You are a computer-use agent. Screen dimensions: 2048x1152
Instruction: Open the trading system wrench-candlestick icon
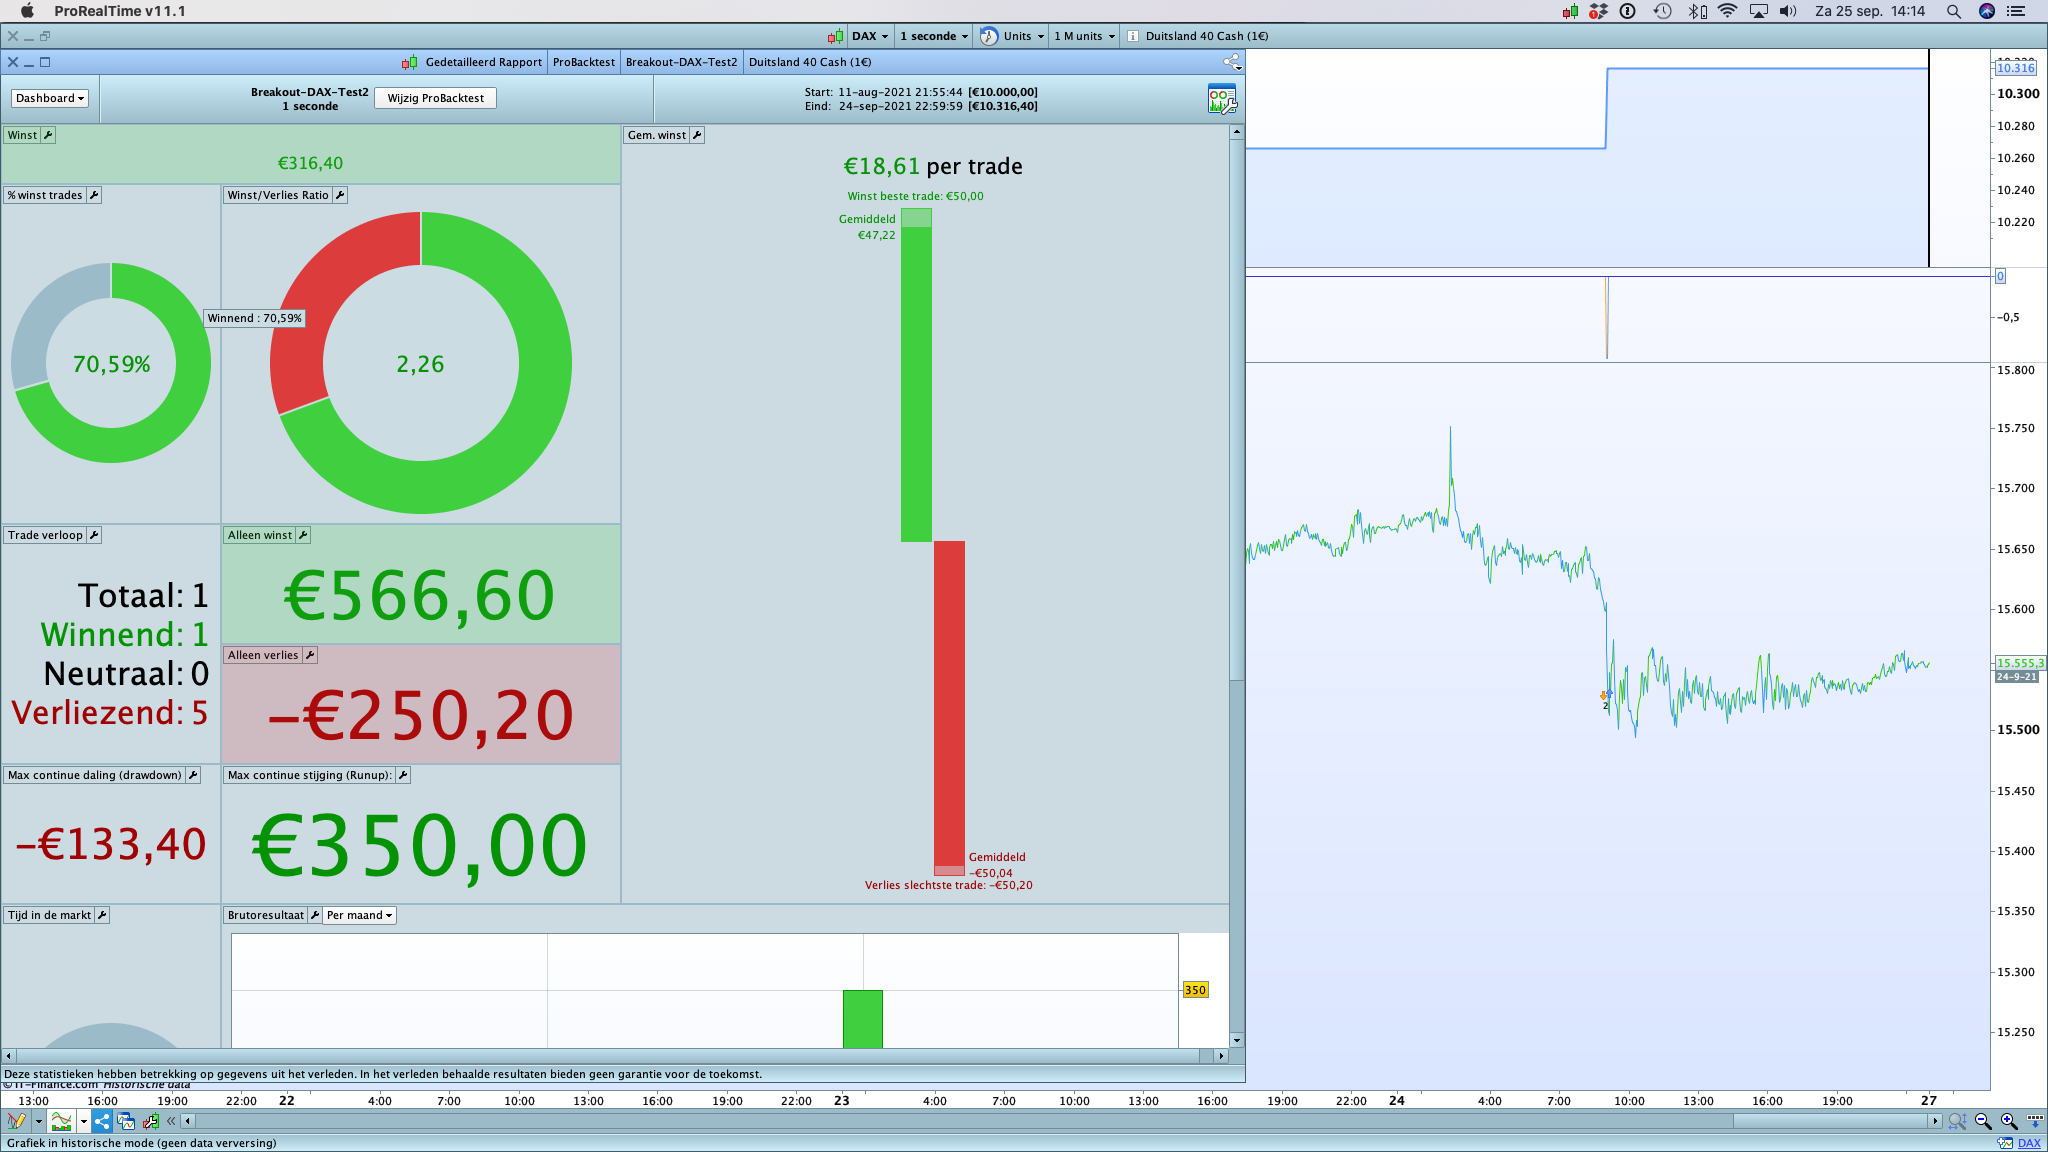(x=151, y=1122)
